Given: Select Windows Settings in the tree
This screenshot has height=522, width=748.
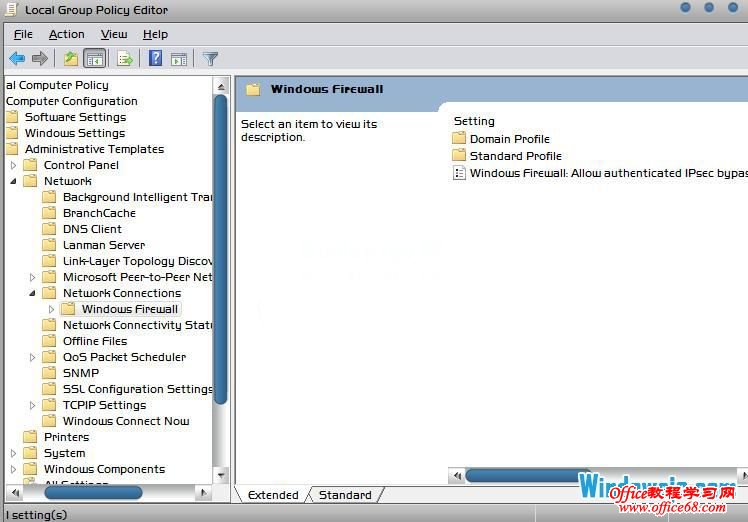Looking at the screenshot, I should tap(75, 133).
